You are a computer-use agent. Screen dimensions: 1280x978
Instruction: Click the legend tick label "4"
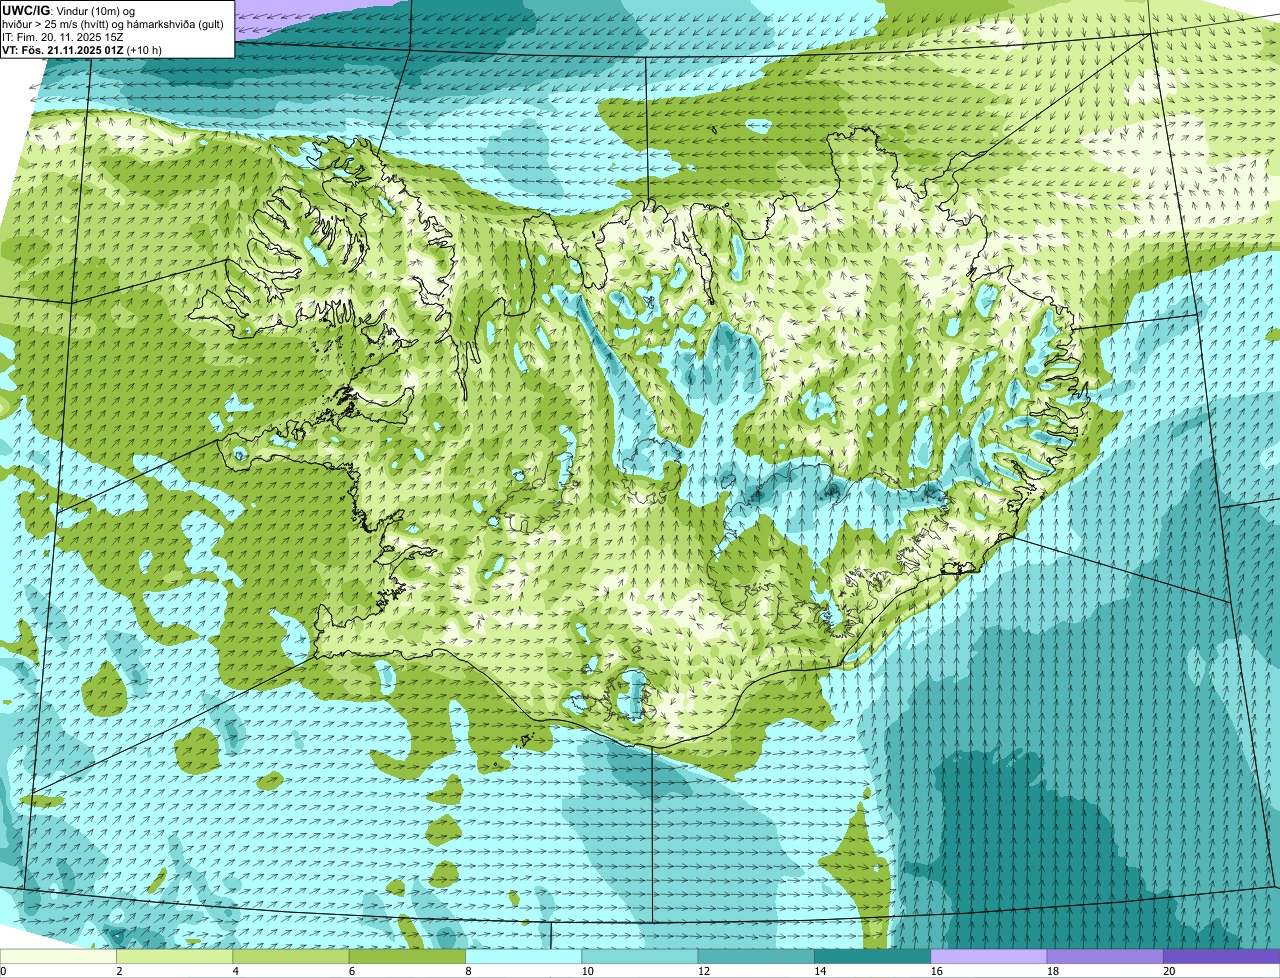click(x=235, y=971)
